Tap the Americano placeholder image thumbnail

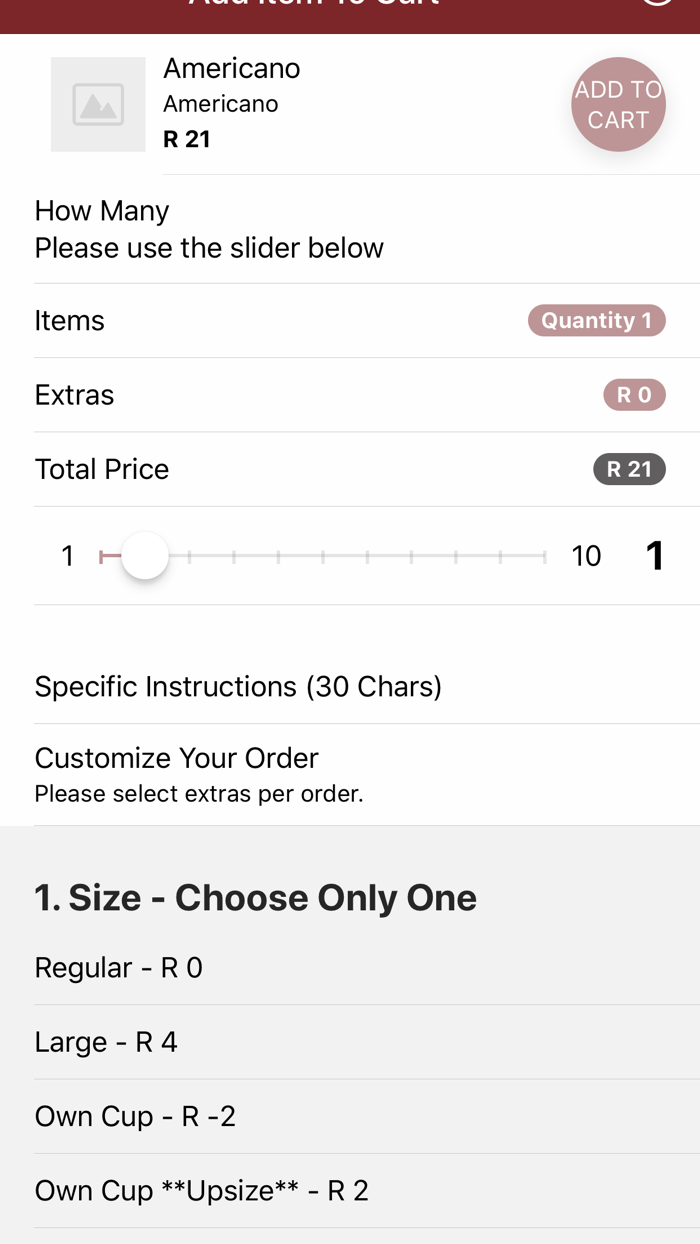click(98, 105)
